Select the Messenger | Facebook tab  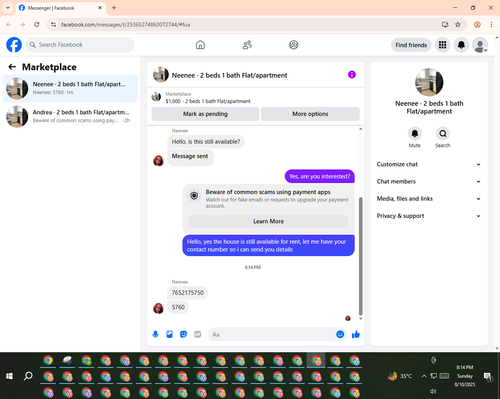pyautogui.click(x=61, y=8)
